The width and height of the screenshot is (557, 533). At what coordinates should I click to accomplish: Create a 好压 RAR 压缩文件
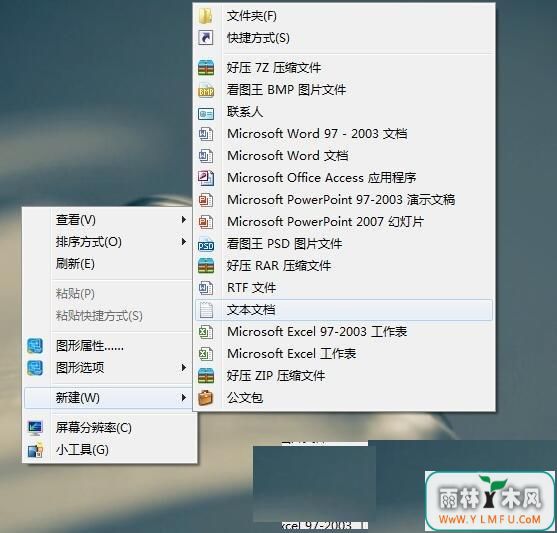[x=344, y=266]
